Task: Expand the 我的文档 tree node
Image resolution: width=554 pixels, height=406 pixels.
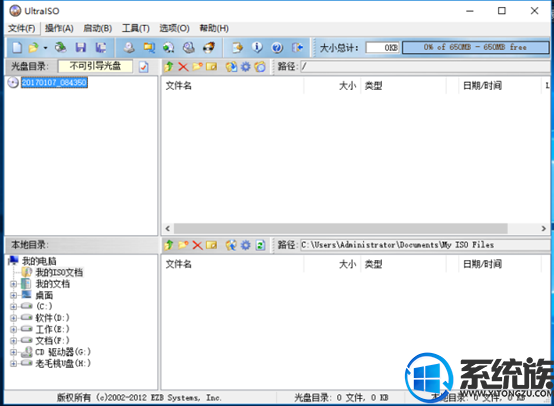Action: (x=13, y=284)
